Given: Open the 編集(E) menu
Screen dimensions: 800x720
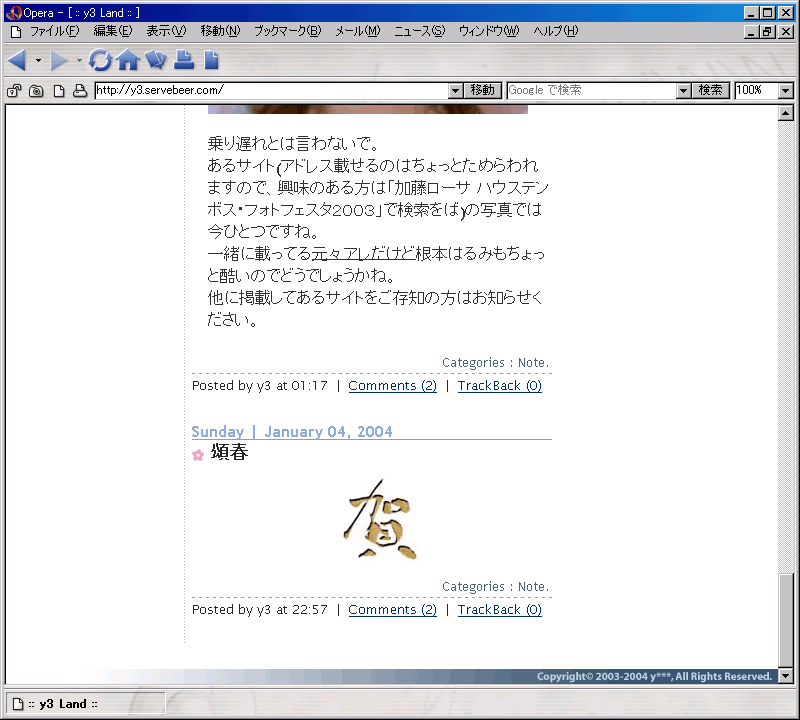Looking at the screenshot, I should tap(113, 31).
